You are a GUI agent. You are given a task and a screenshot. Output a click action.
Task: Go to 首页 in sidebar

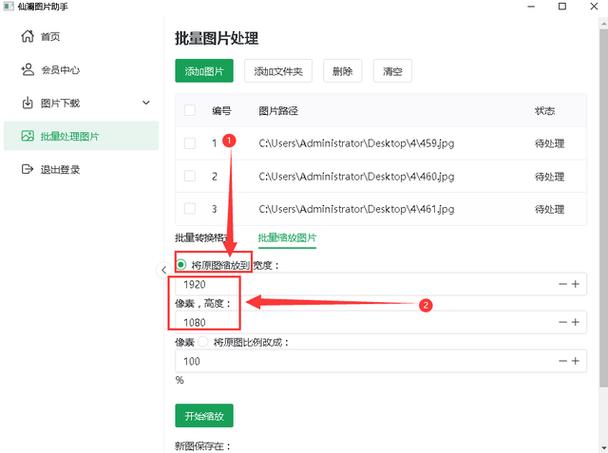(x=81, y=36)
